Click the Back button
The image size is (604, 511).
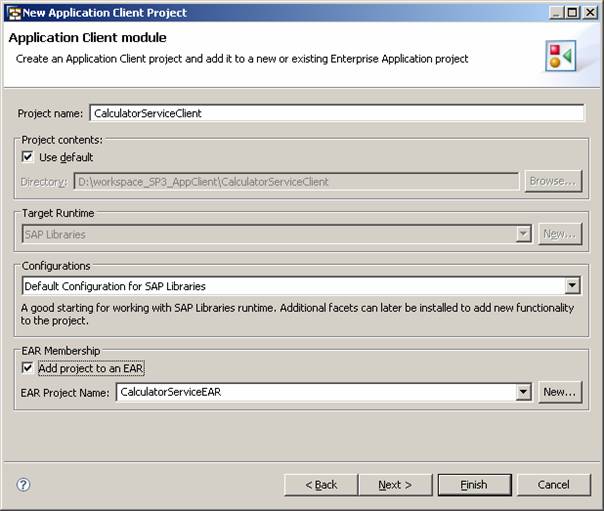coord(320,485)
